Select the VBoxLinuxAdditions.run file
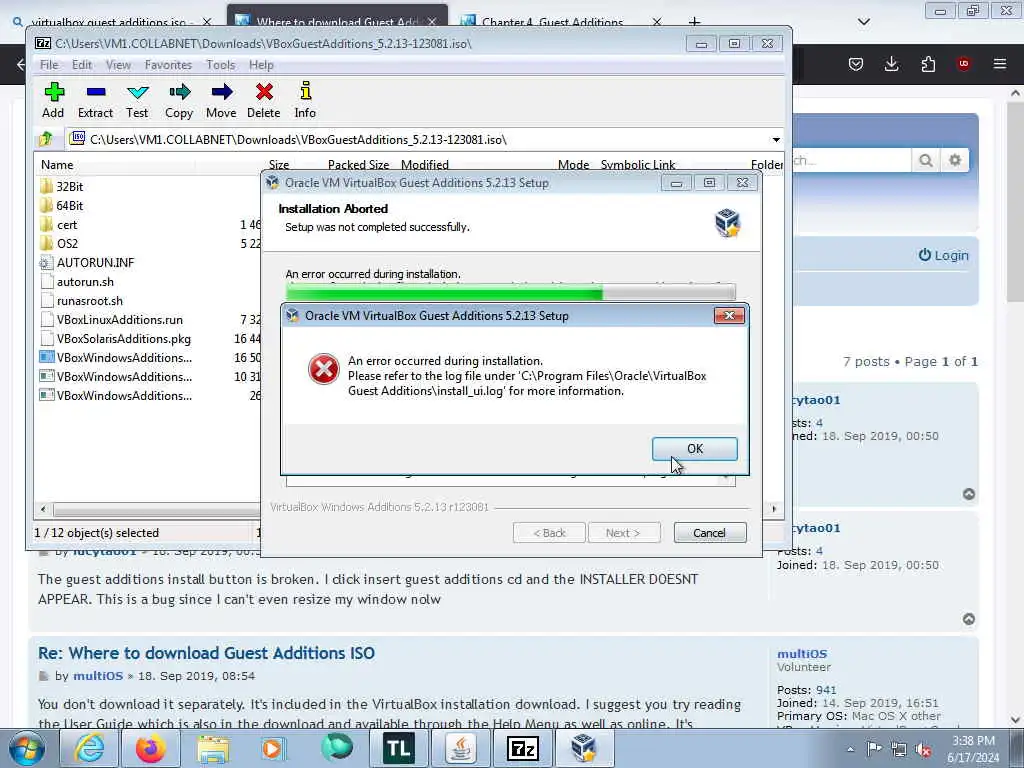 pyautogui.click(x=112, y=319)
